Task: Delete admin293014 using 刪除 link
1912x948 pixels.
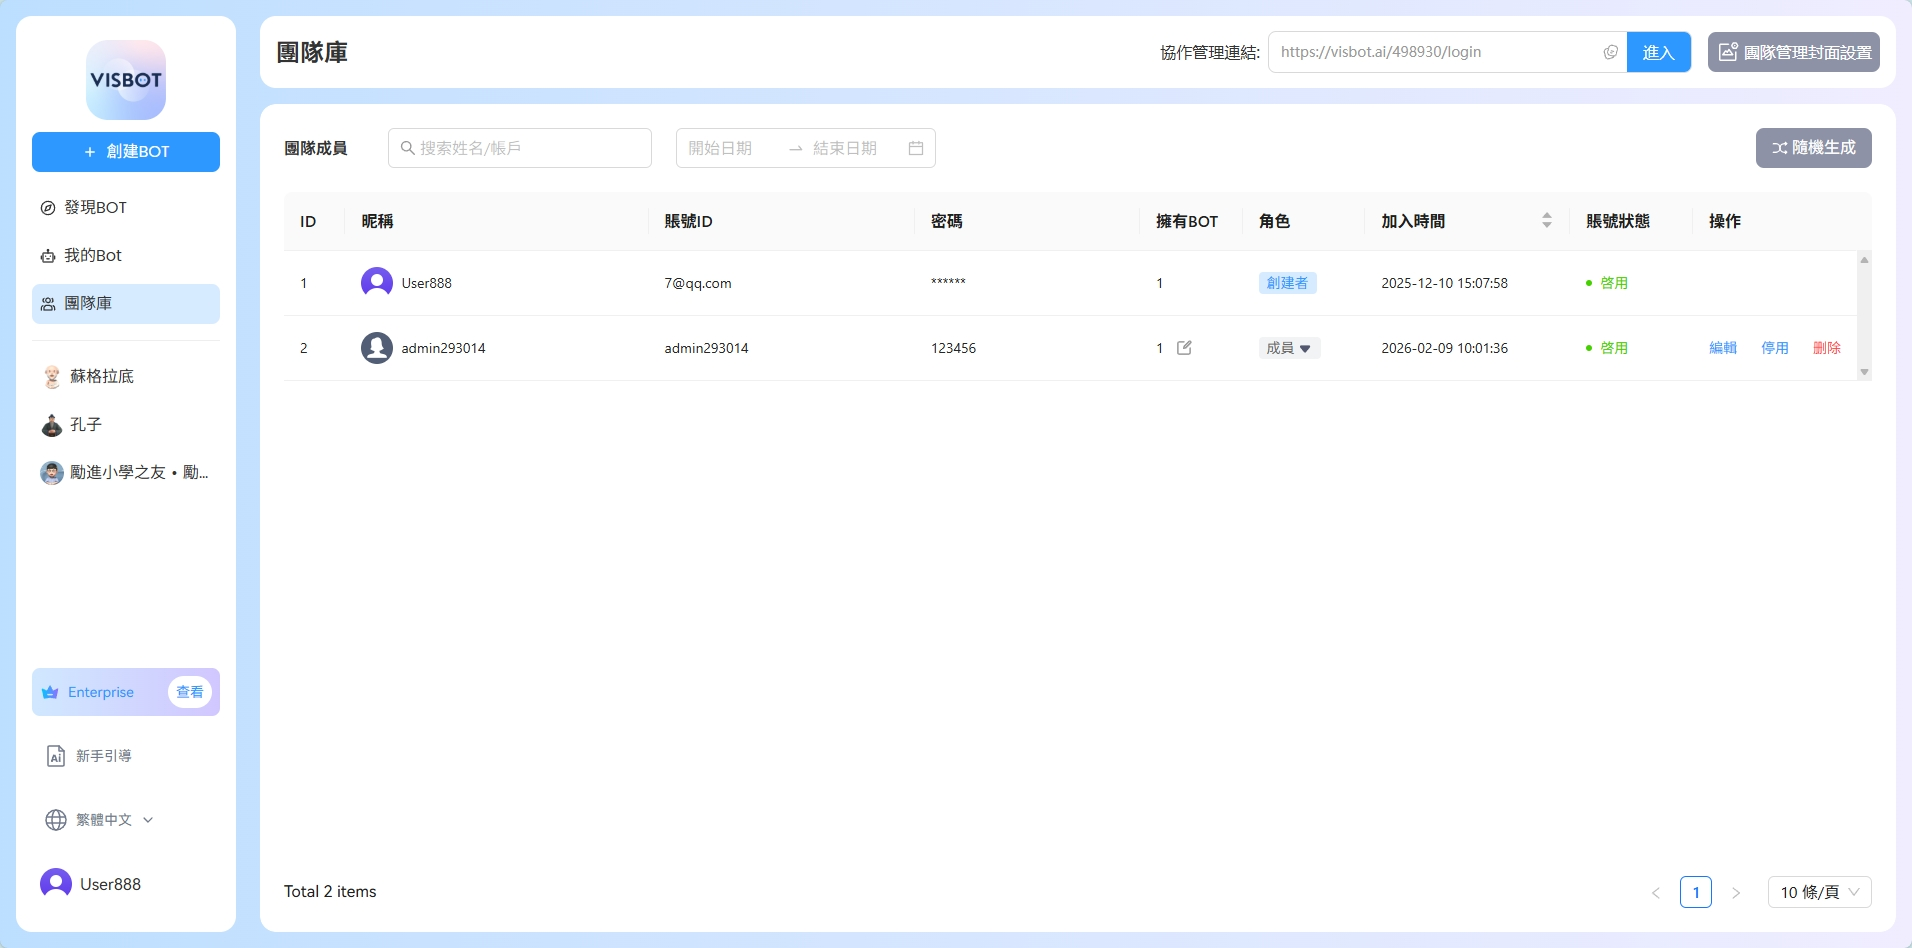Action: coord(1826,348)
